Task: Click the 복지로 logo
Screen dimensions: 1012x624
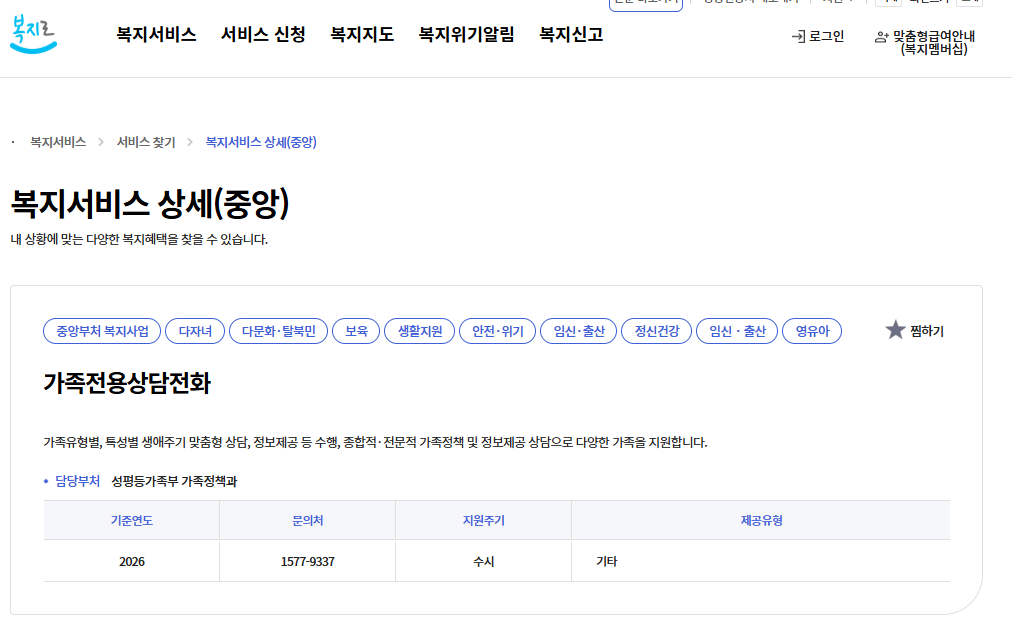Action: tap(34, 34)
